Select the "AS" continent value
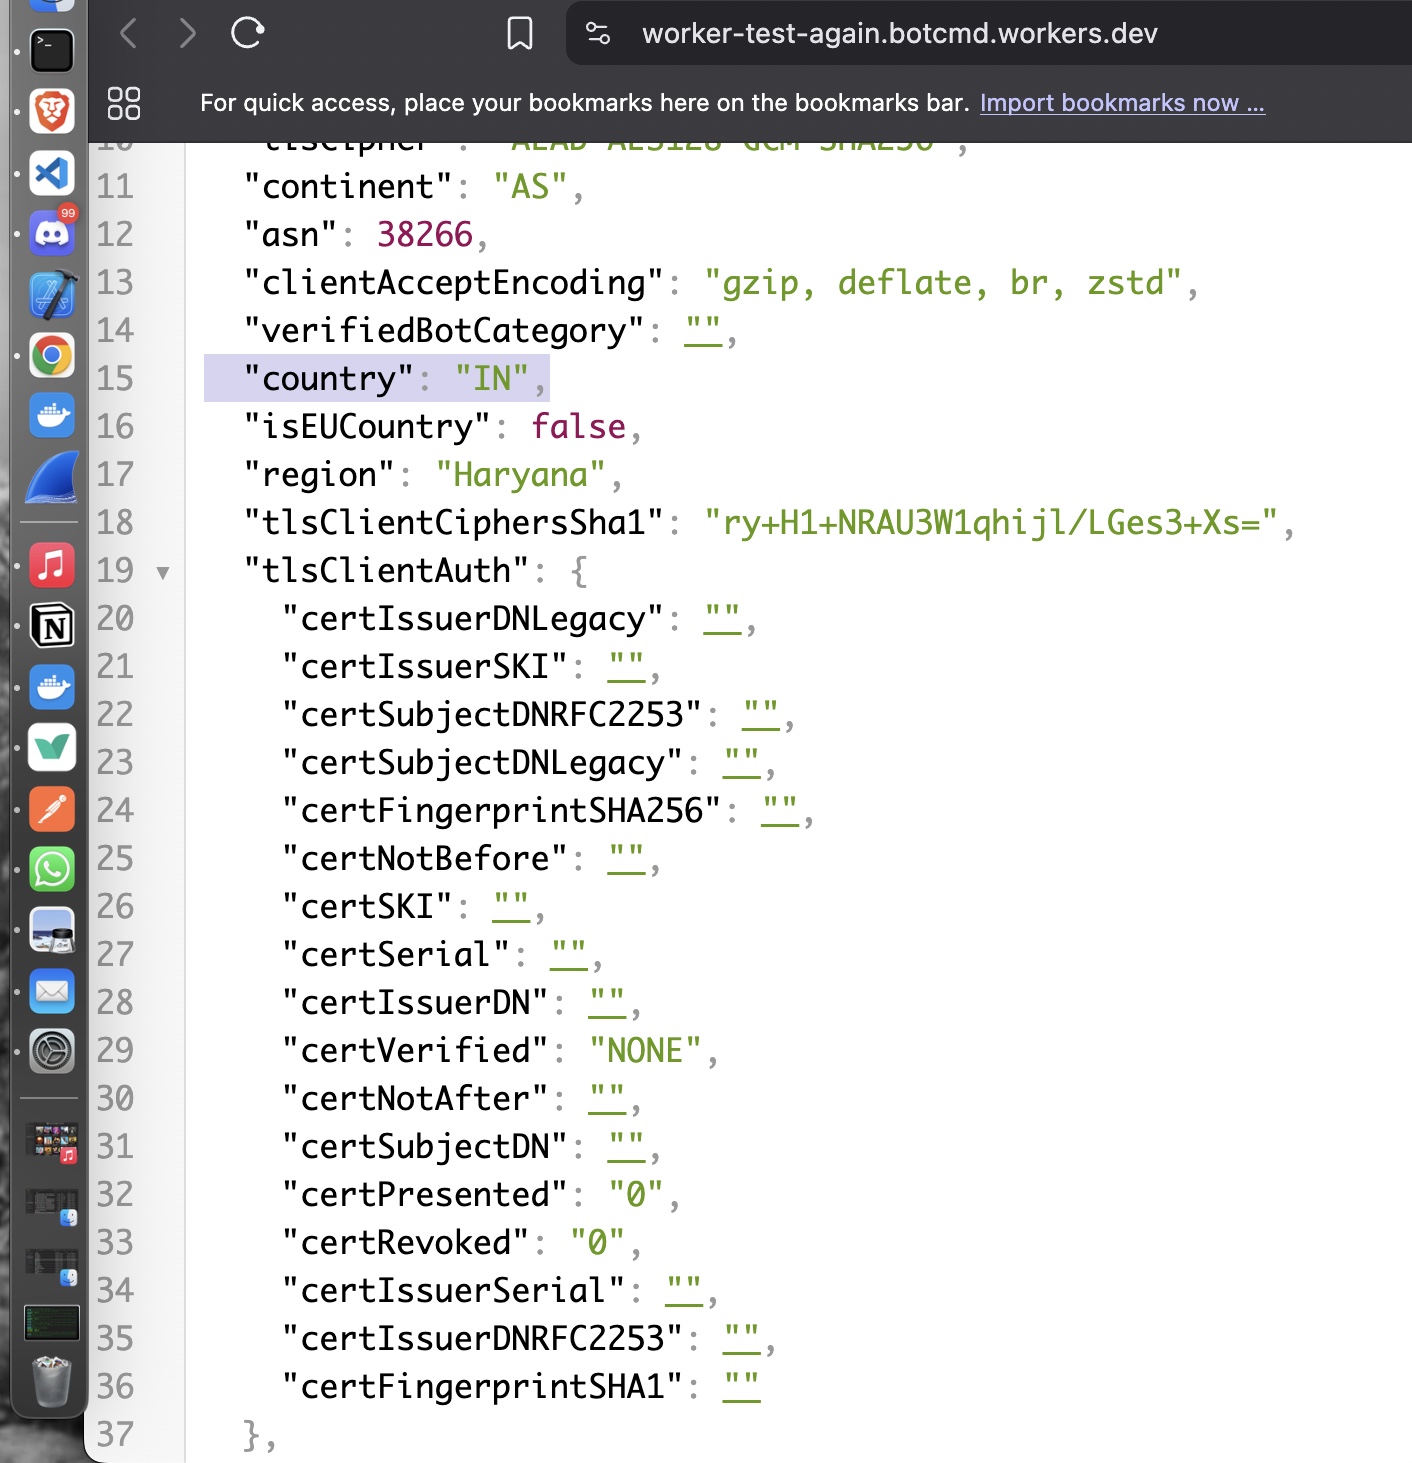The image size is (1412, 1463). point(530,187)
